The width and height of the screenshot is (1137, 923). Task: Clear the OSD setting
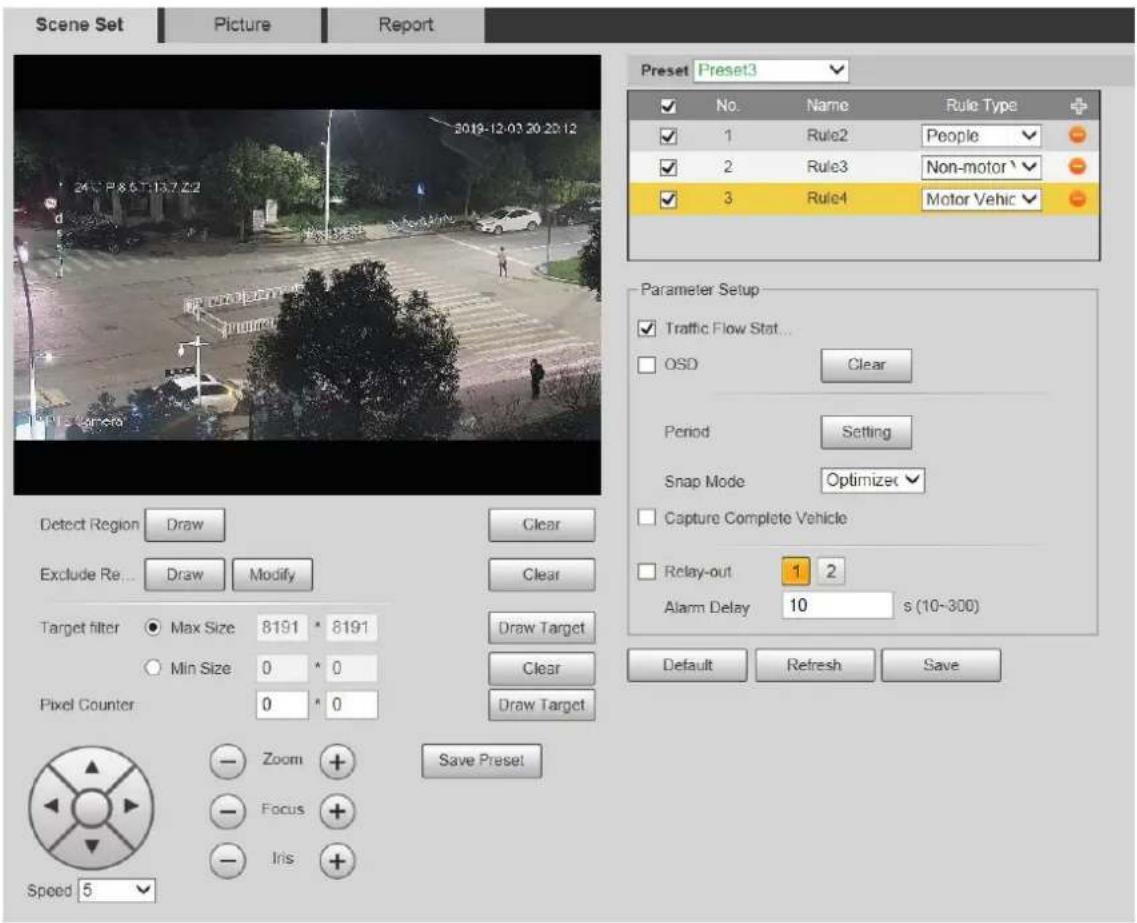point(867,365)
